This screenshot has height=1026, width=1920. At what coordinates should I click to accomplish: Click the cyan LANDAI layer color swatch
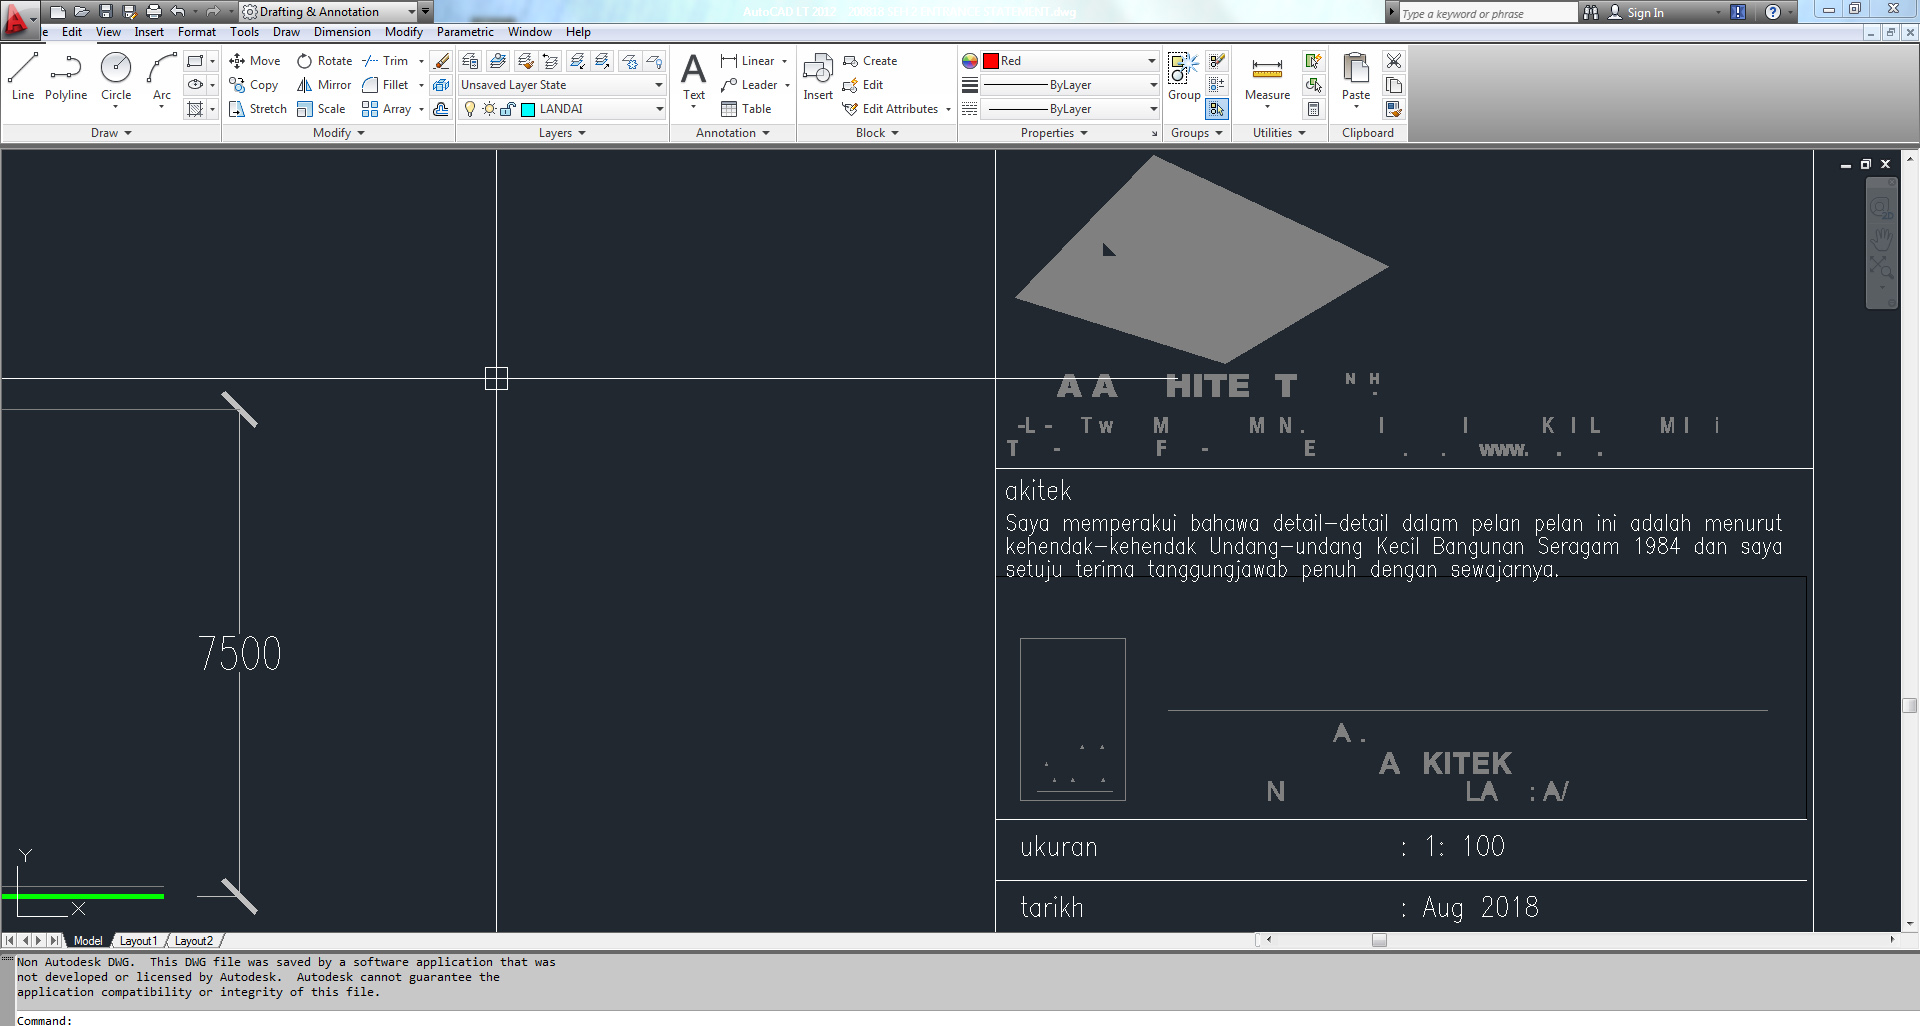(x=528, y=109)
